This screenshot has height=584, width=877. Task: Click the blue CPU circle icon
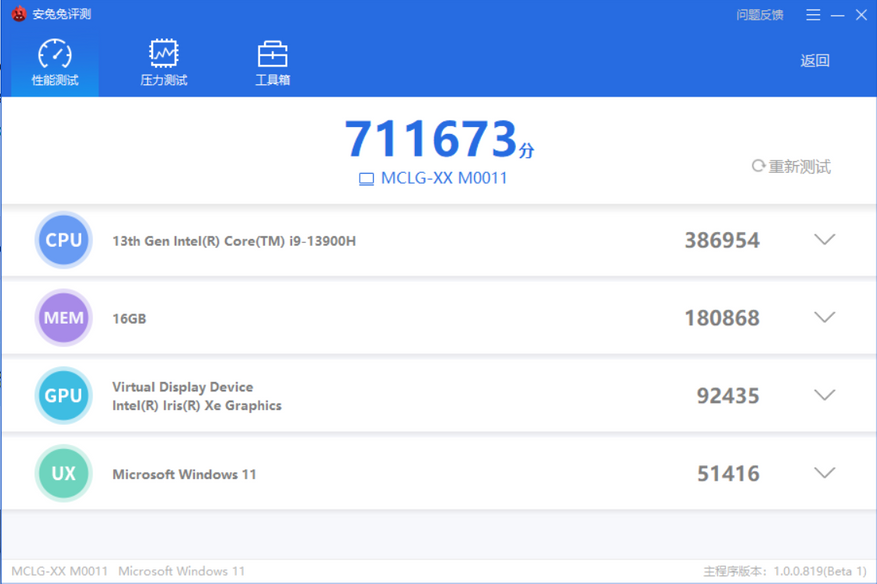point(64,240)
